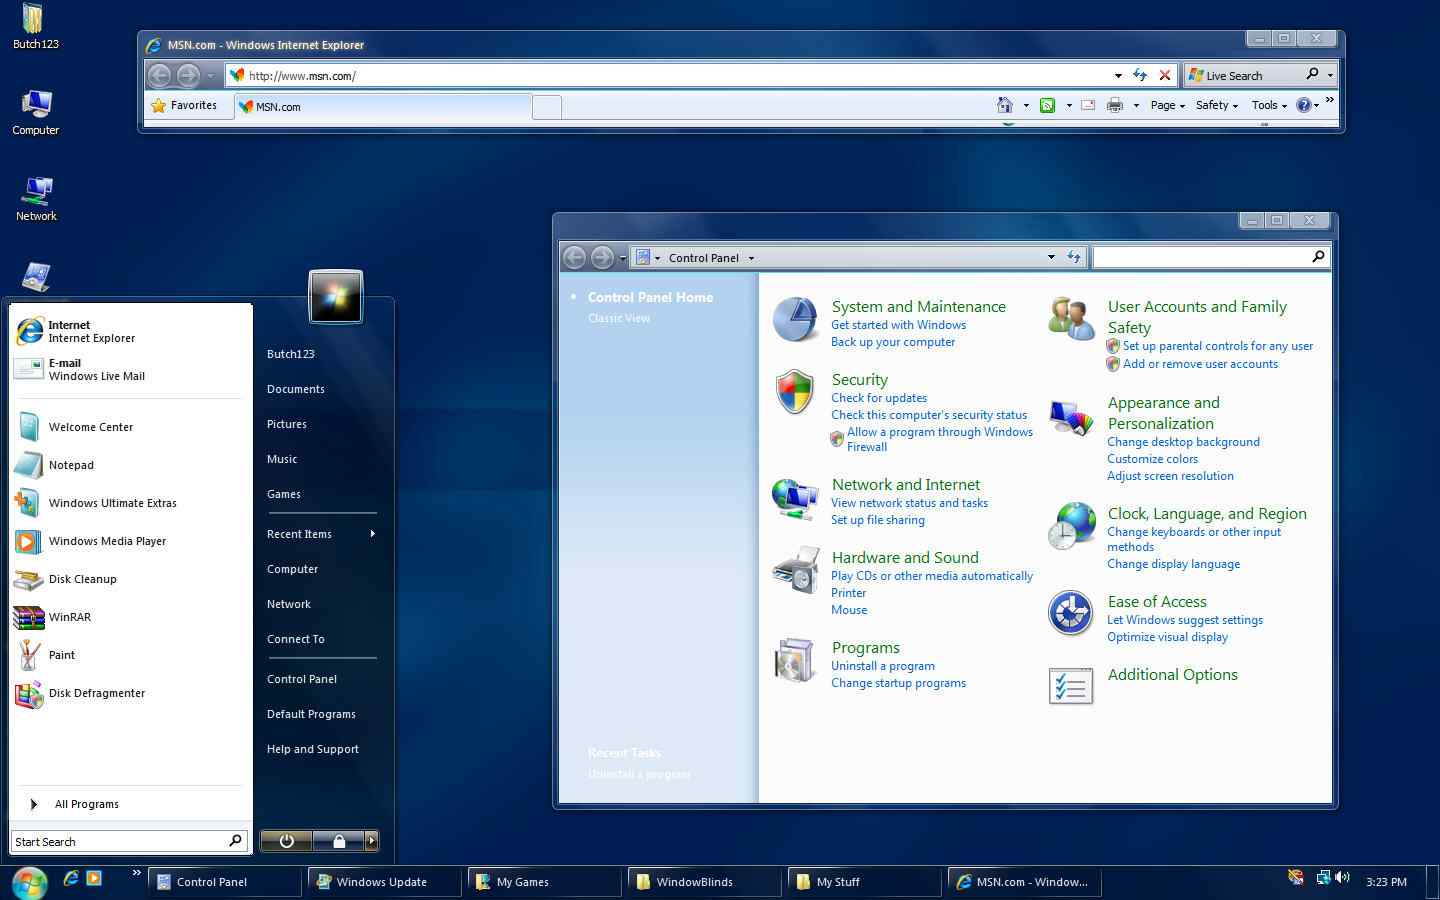This screenshot has height=900, width=1440.
Task: Expand Control Panel address path dropdown
Action: tap(1051, 257)
